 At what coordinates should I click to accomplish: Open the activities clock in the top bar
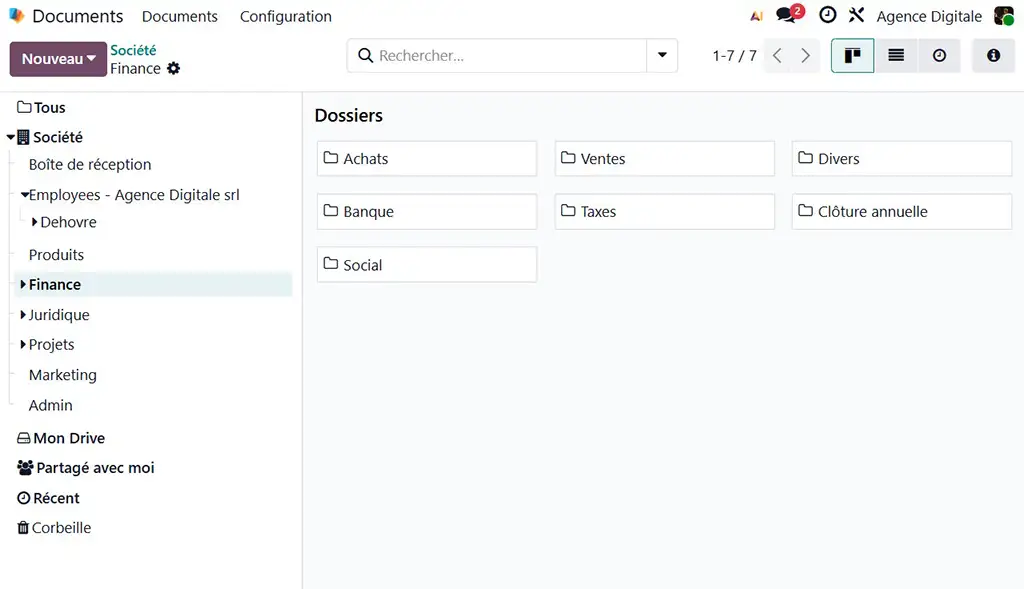tap(825, 15)
